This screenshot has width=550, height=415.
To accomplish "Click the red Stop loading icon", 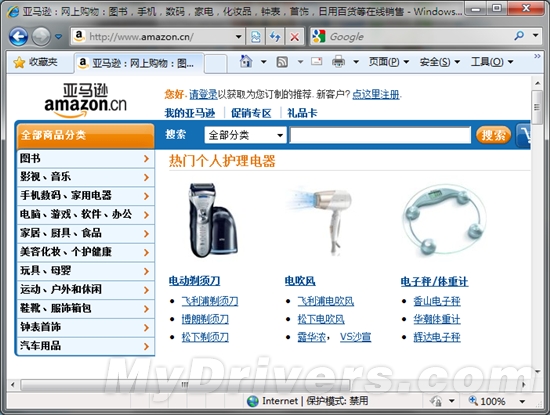I will [x=295, y=36].
